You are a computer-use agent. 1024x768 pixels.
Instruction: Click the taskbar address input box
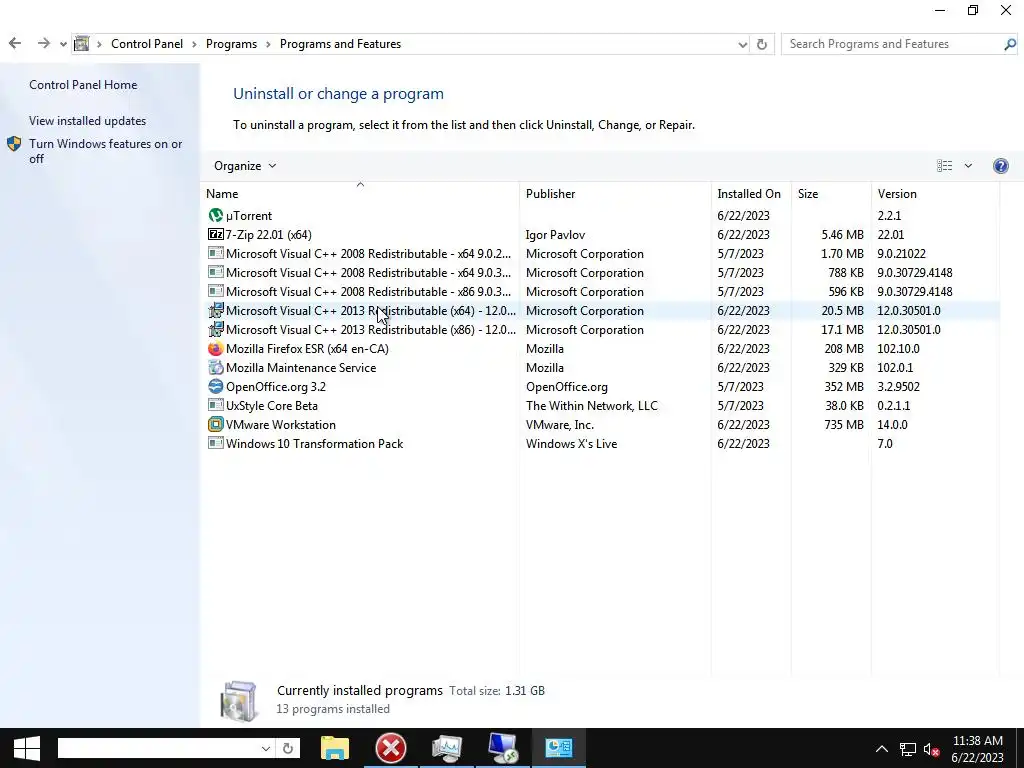[159, 748]
